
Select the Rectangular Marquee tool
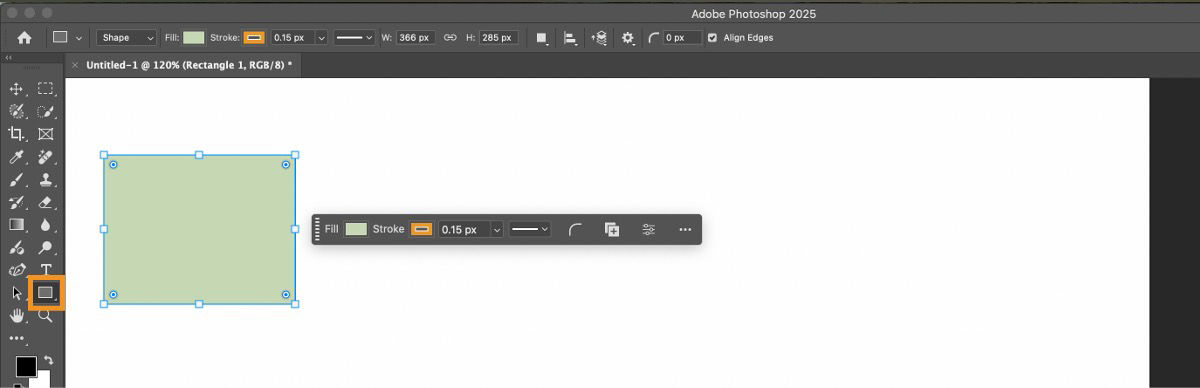(45, 89)
